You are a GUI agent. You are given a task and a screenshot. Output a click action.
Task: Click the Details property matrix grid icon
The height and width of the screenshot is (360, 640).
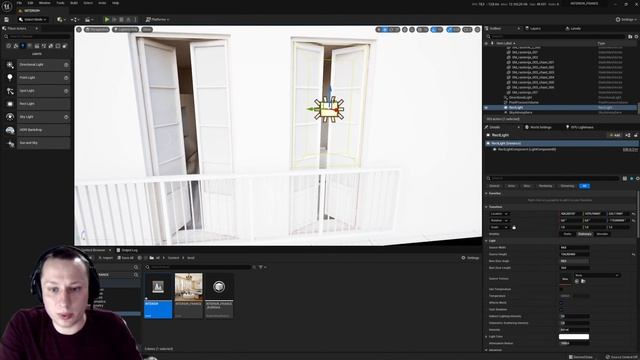tap(624, 178)
